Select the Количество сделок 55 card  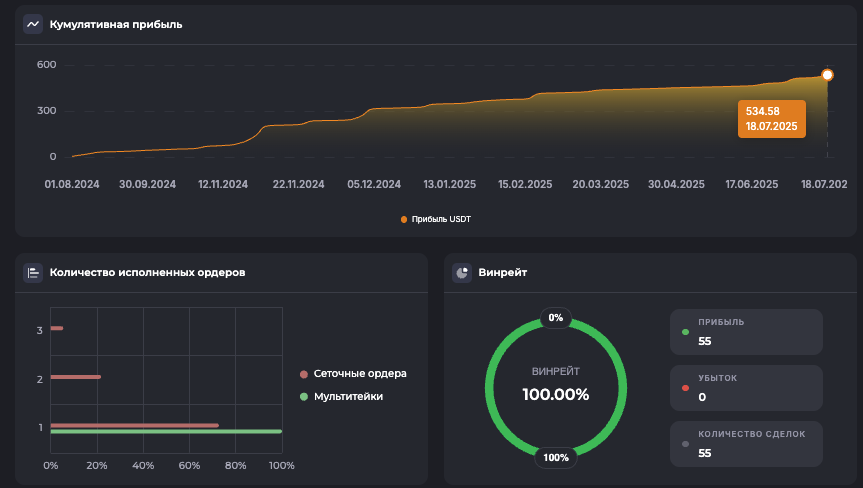tap(746, 444)
